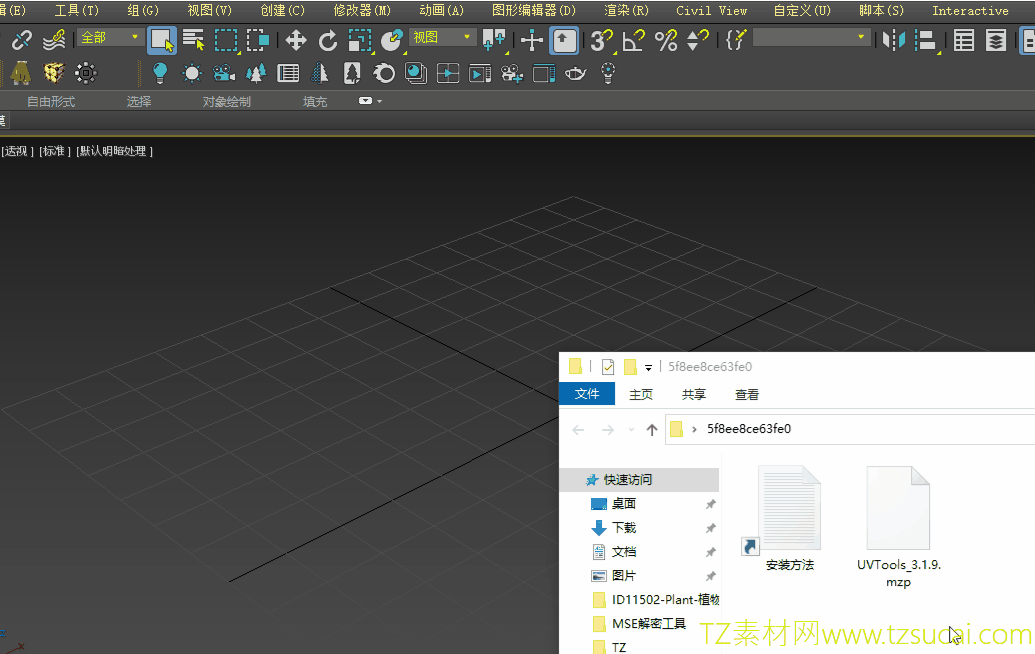1035x654 pixels.
Task: Switch to 查看 tab in Explorer
Action: pos(746,394)
